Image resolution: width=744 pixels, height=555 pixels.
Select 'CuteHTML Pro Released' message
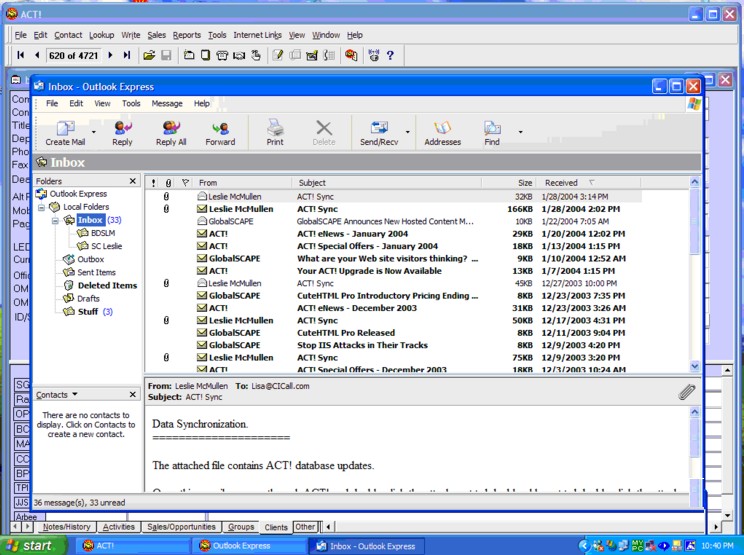tap(394, 333)
